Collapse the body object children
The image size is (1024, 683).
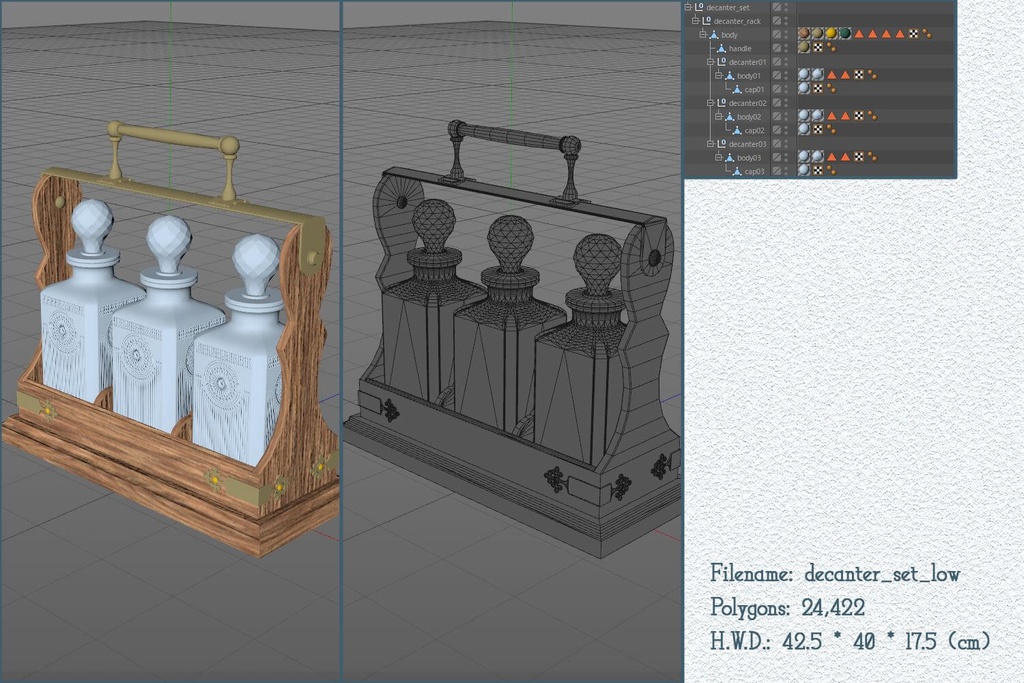703,34
